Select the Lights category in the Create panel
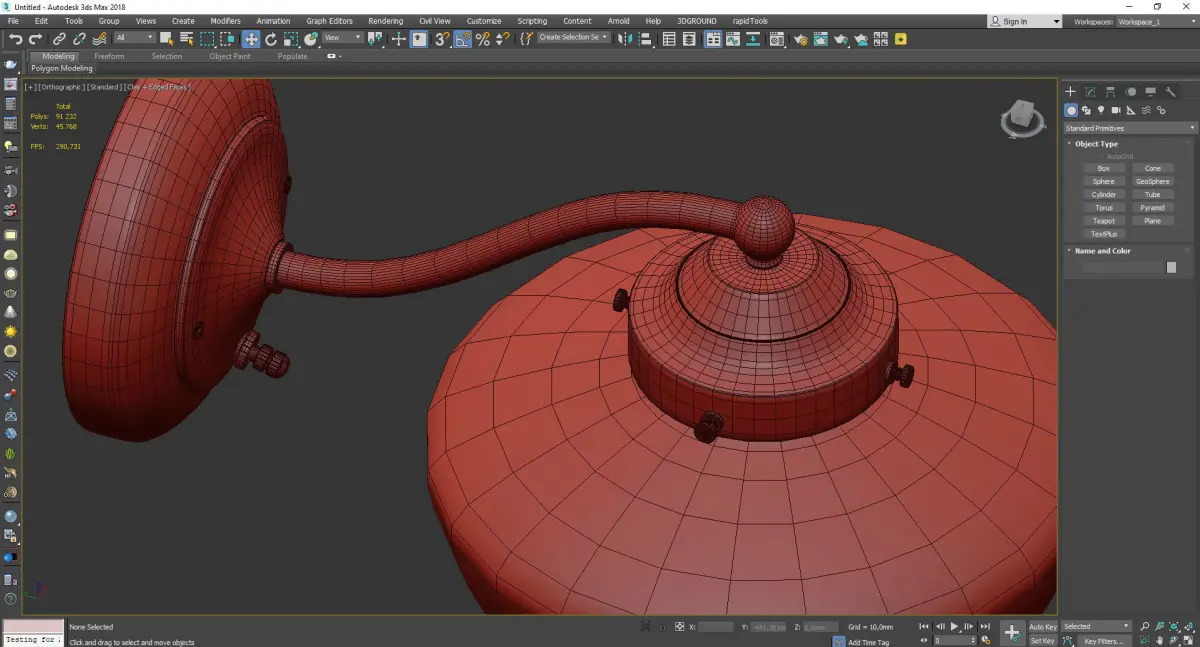This screenshot has height=647, width=1200. click(1101, 110)
